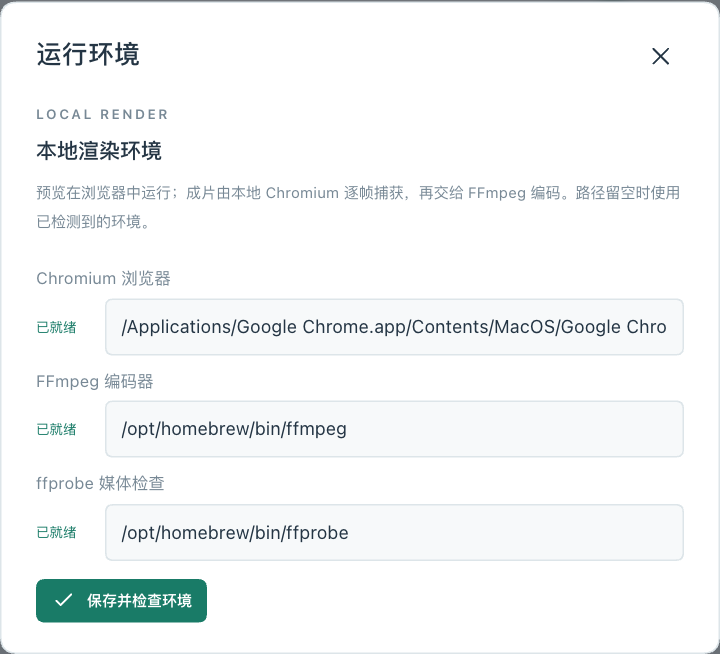Click the 本地渲染环境 heading
Image resolution: width=720 pixels, height=654 pixels.
click(x=99, y=151)
